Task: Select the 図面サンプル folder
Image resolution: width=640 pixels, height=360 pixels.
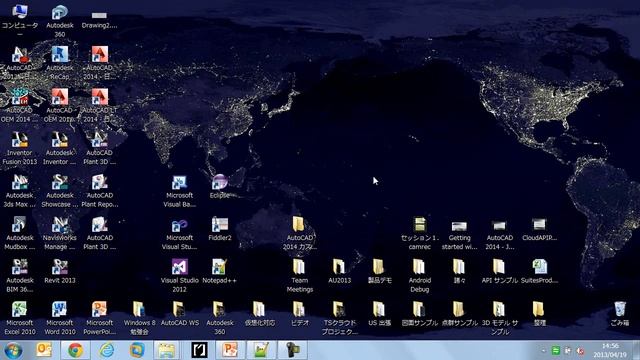Action: click(x=419, y=313)
